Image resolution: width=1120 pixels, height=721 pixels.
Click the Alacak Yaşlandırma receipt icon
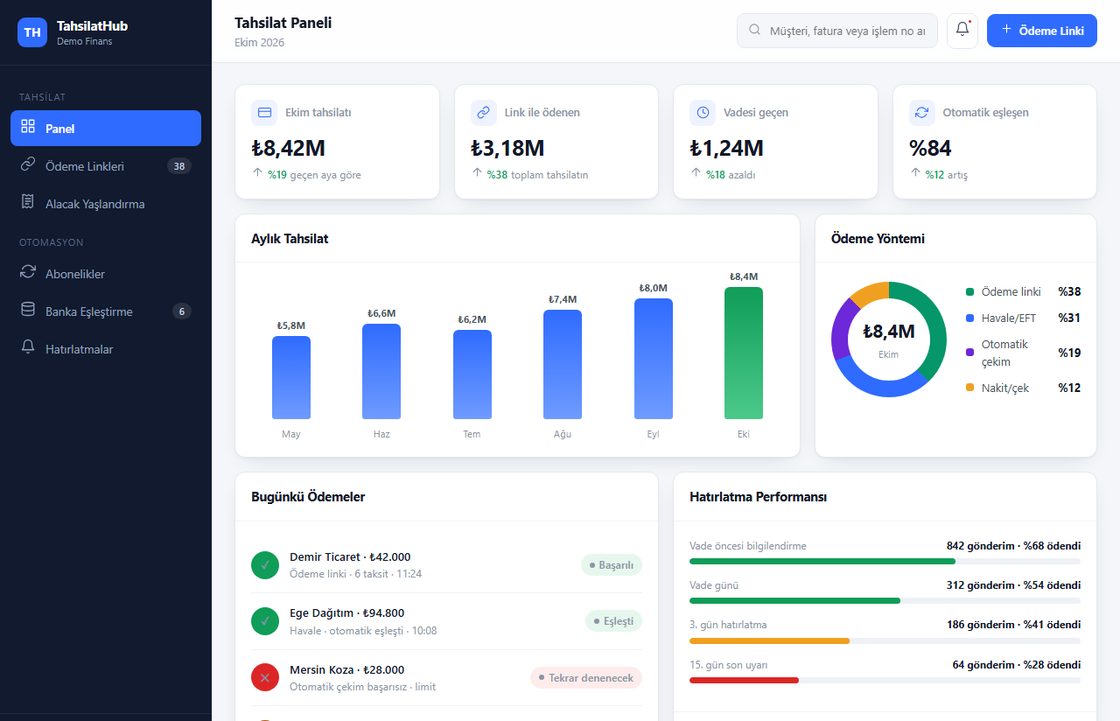pyautogui.click(x=28, y=202)
